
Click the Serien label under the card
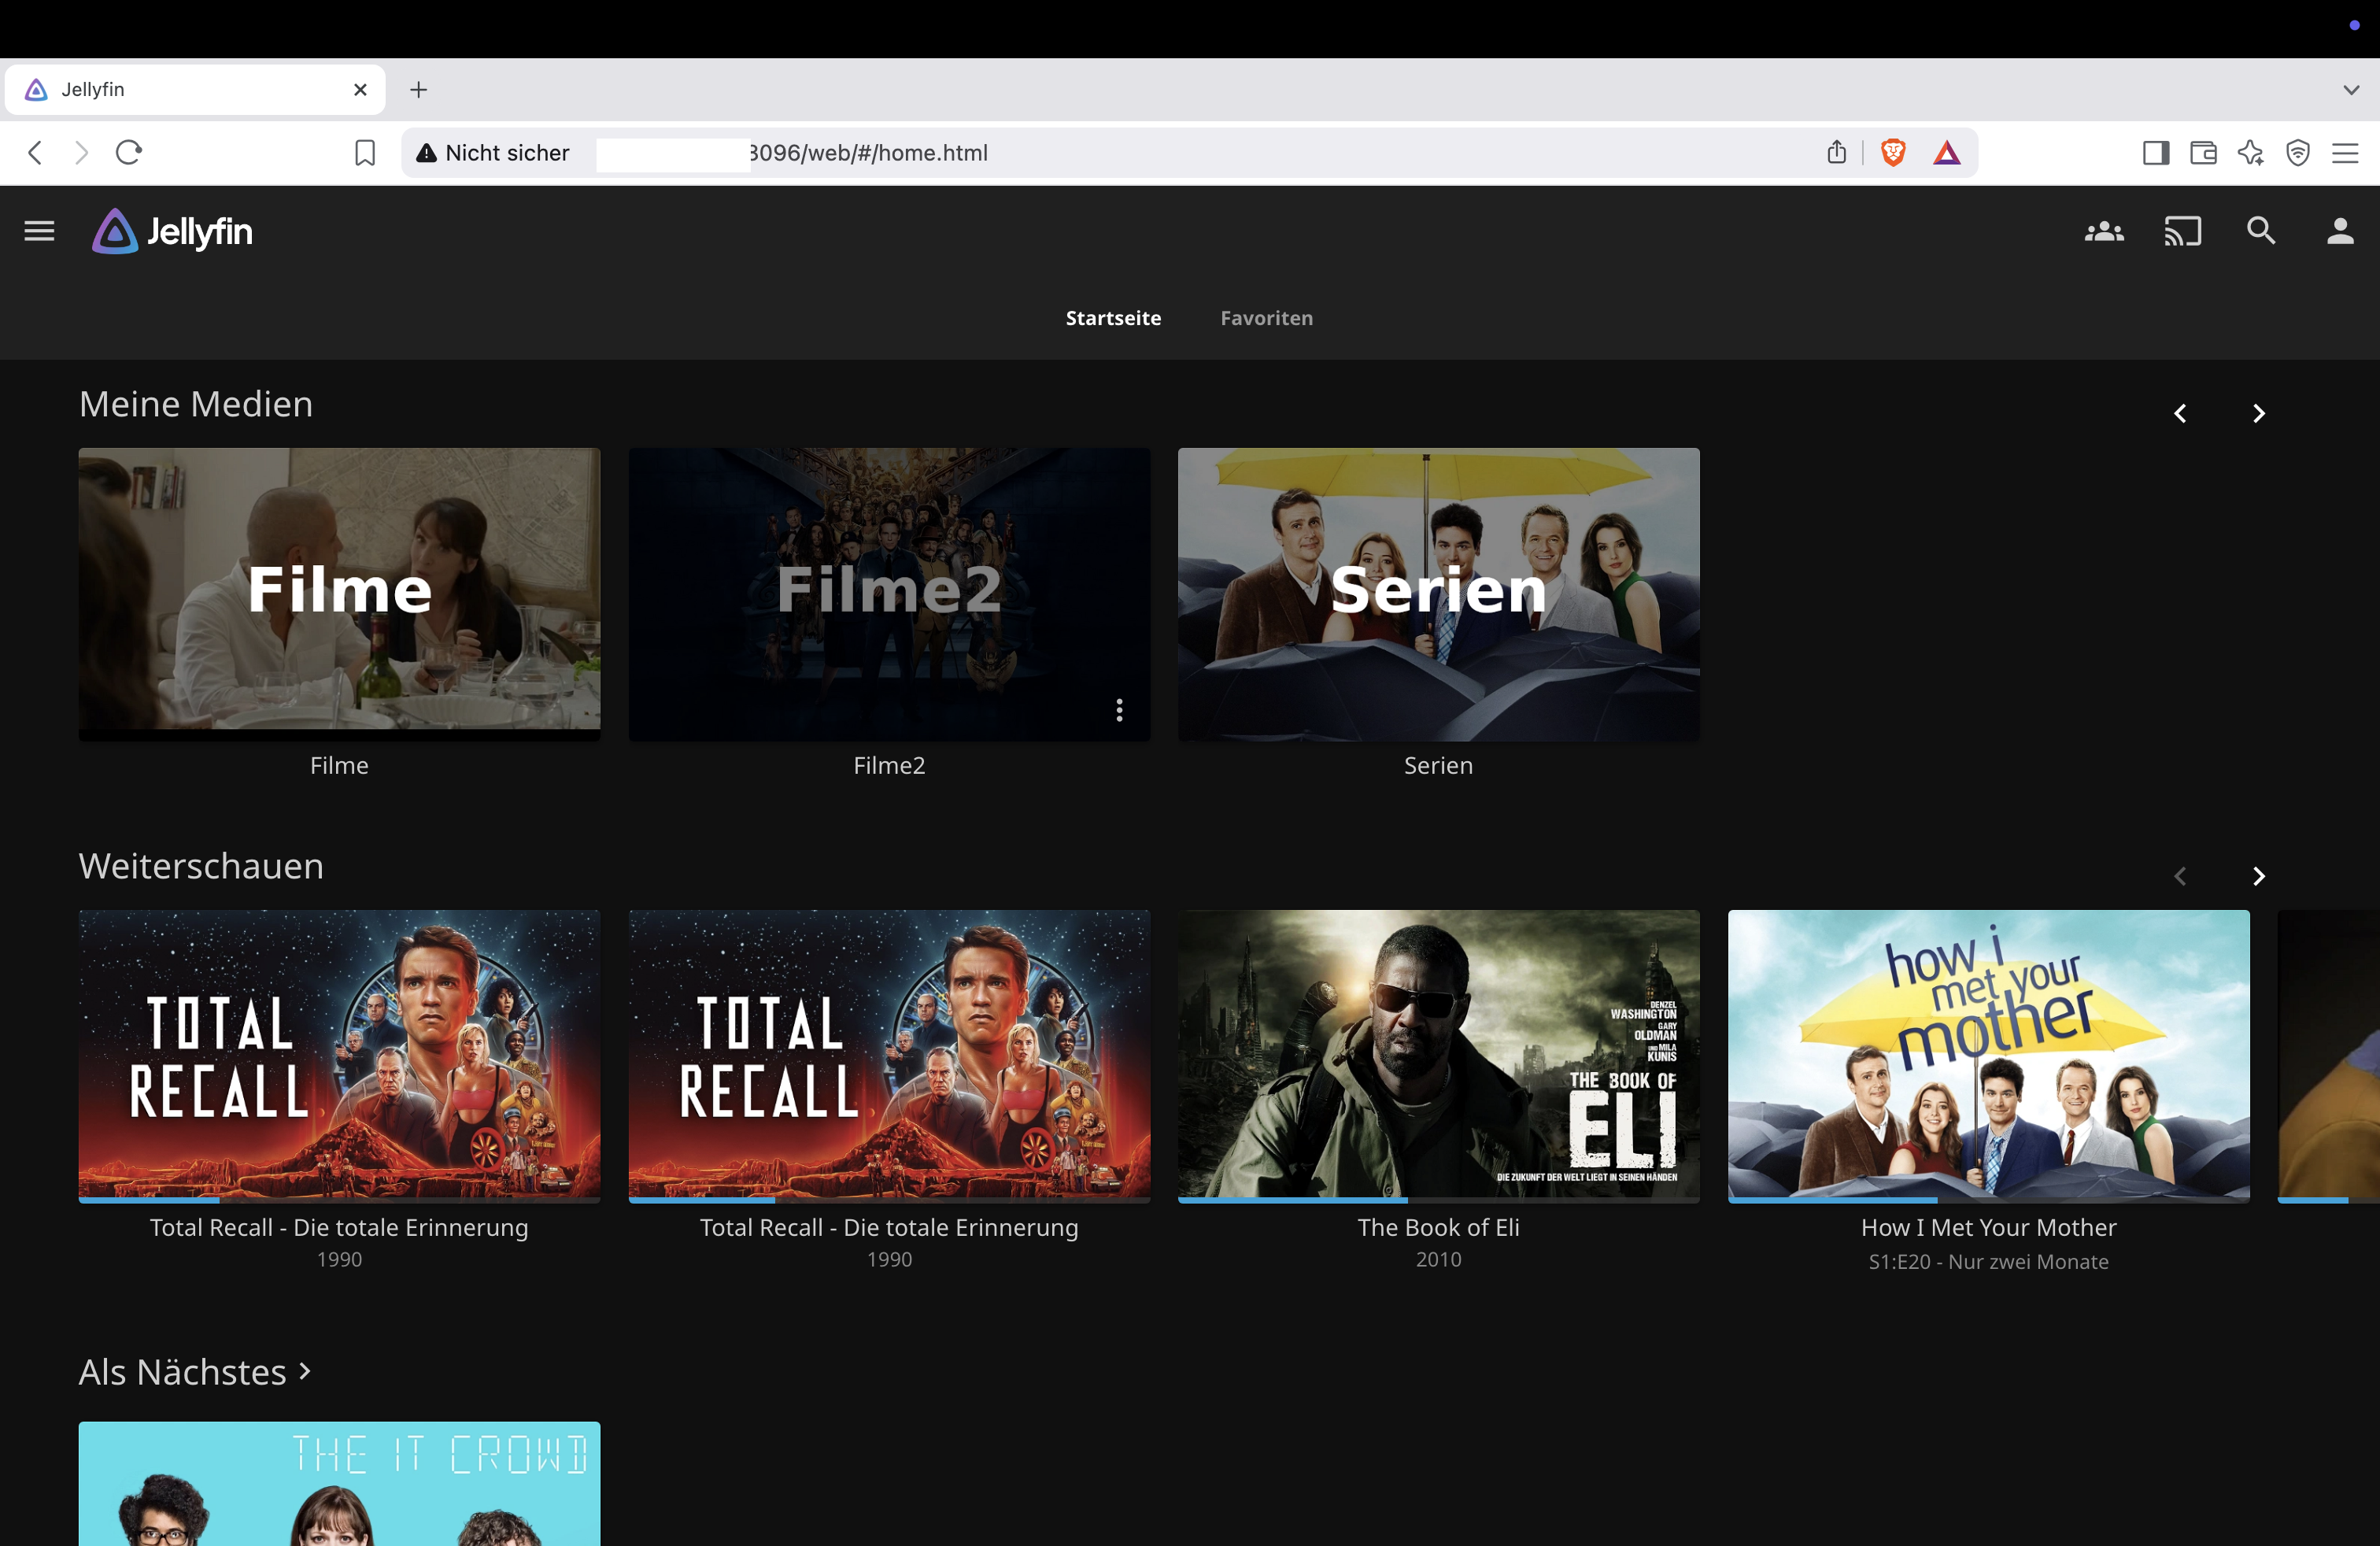pos(1438,765)
